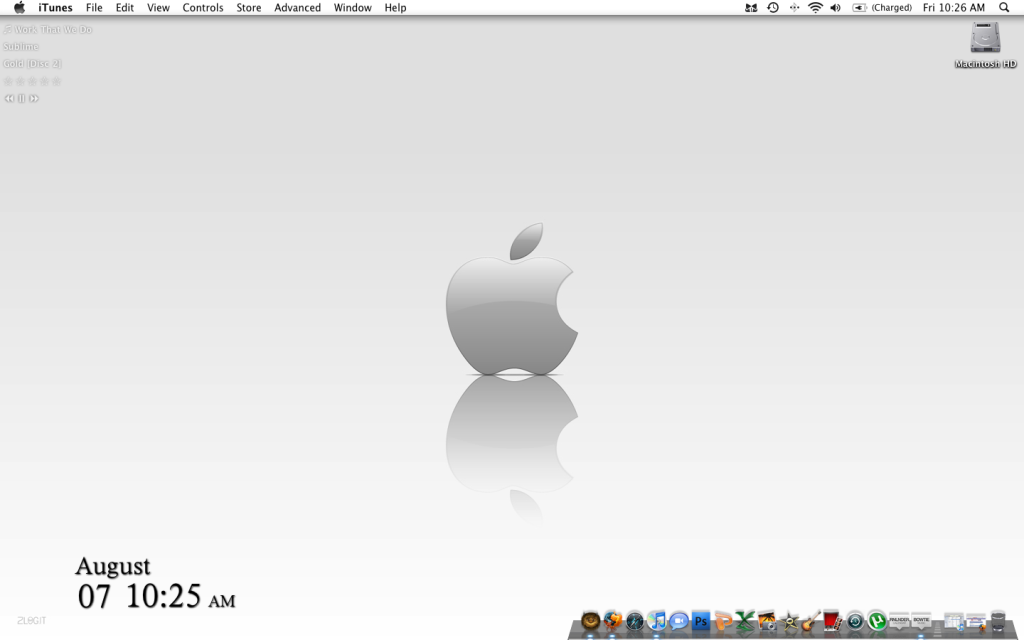Click the battery status icon
Viewport: 1024px width, 640px height.
click(x=859, y=8)
